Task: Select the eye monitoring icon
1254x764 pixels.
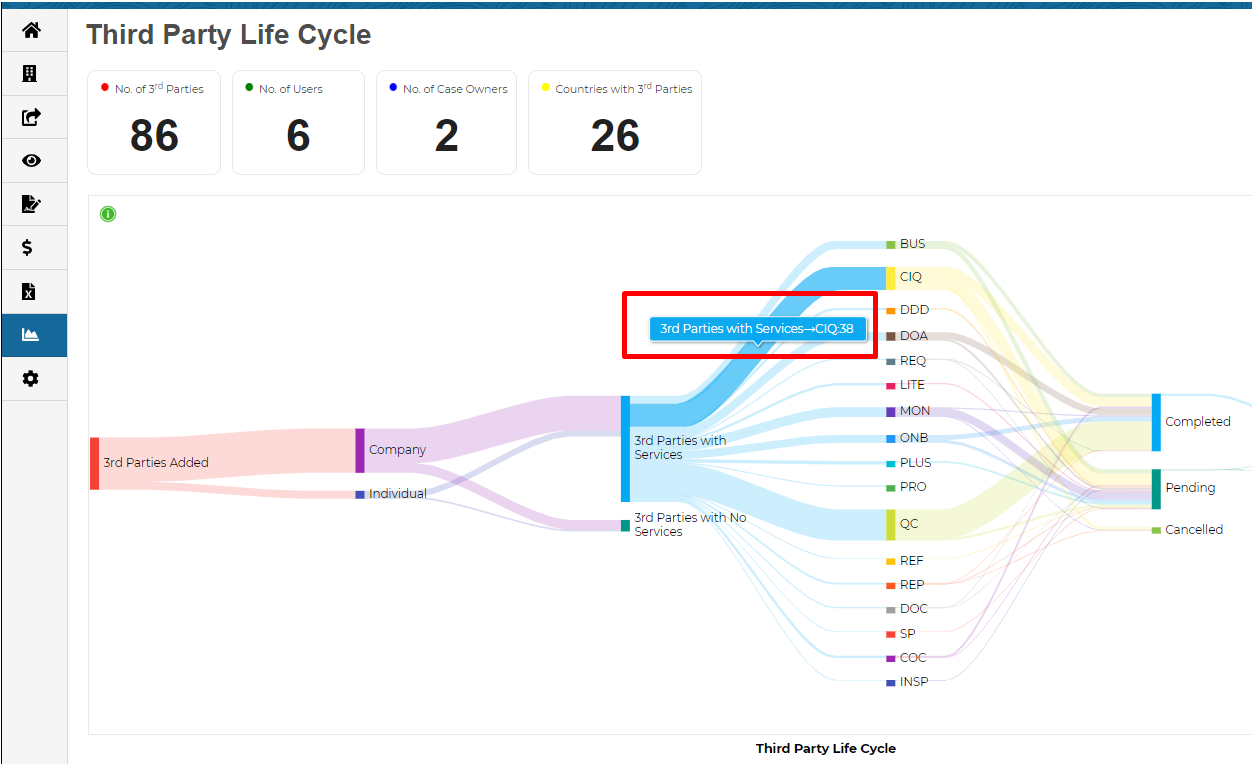Action: point(31,160)
